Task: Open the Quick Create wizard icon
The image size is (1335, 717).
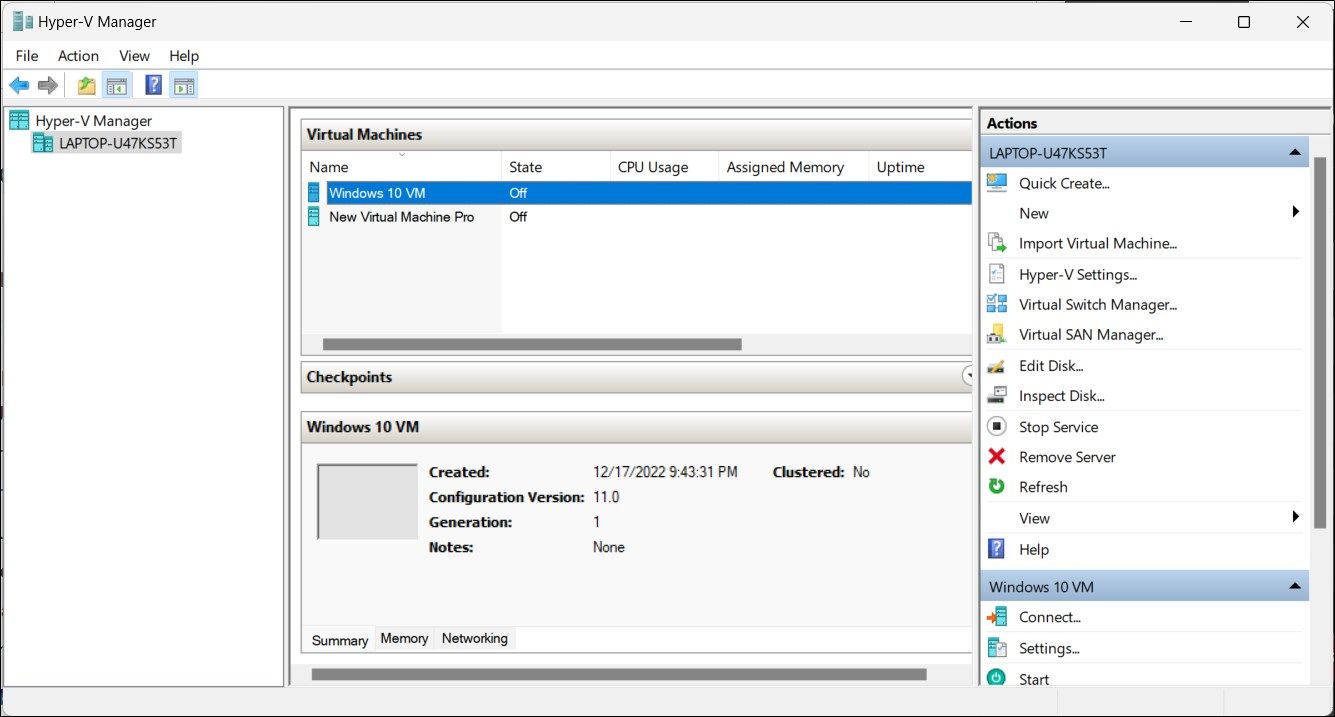Action: (x=996, y=183)
